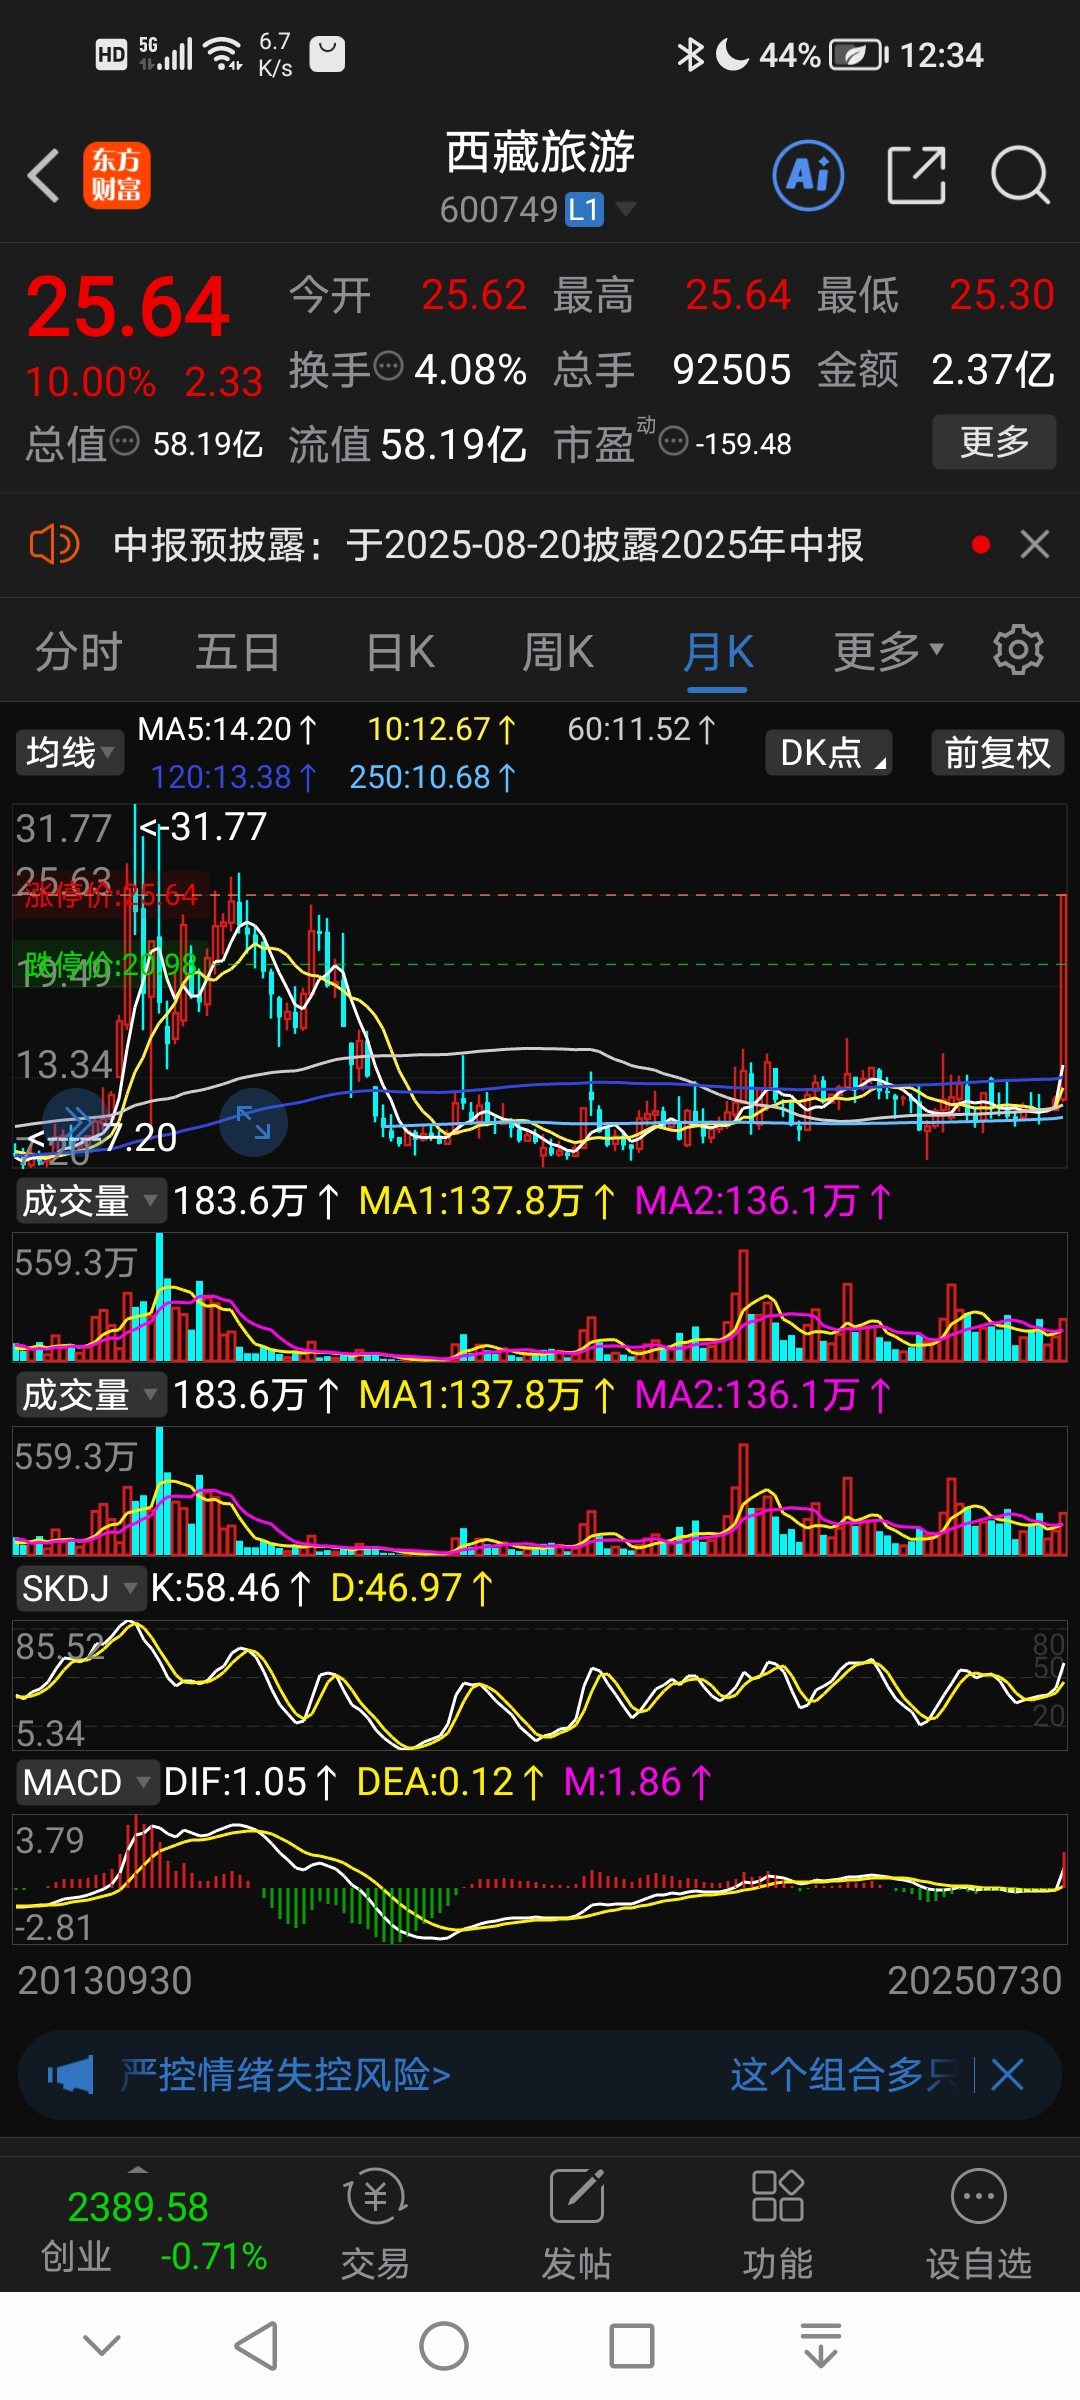The image size is (1080, 2400).
Task: Tap the 市盈 value -159.48
Action: click(743, 443)
